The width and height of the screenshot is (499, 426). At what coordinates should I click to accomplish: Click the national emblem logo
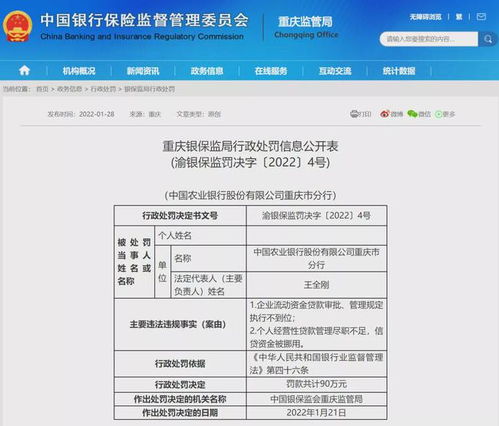coord(18,26)
